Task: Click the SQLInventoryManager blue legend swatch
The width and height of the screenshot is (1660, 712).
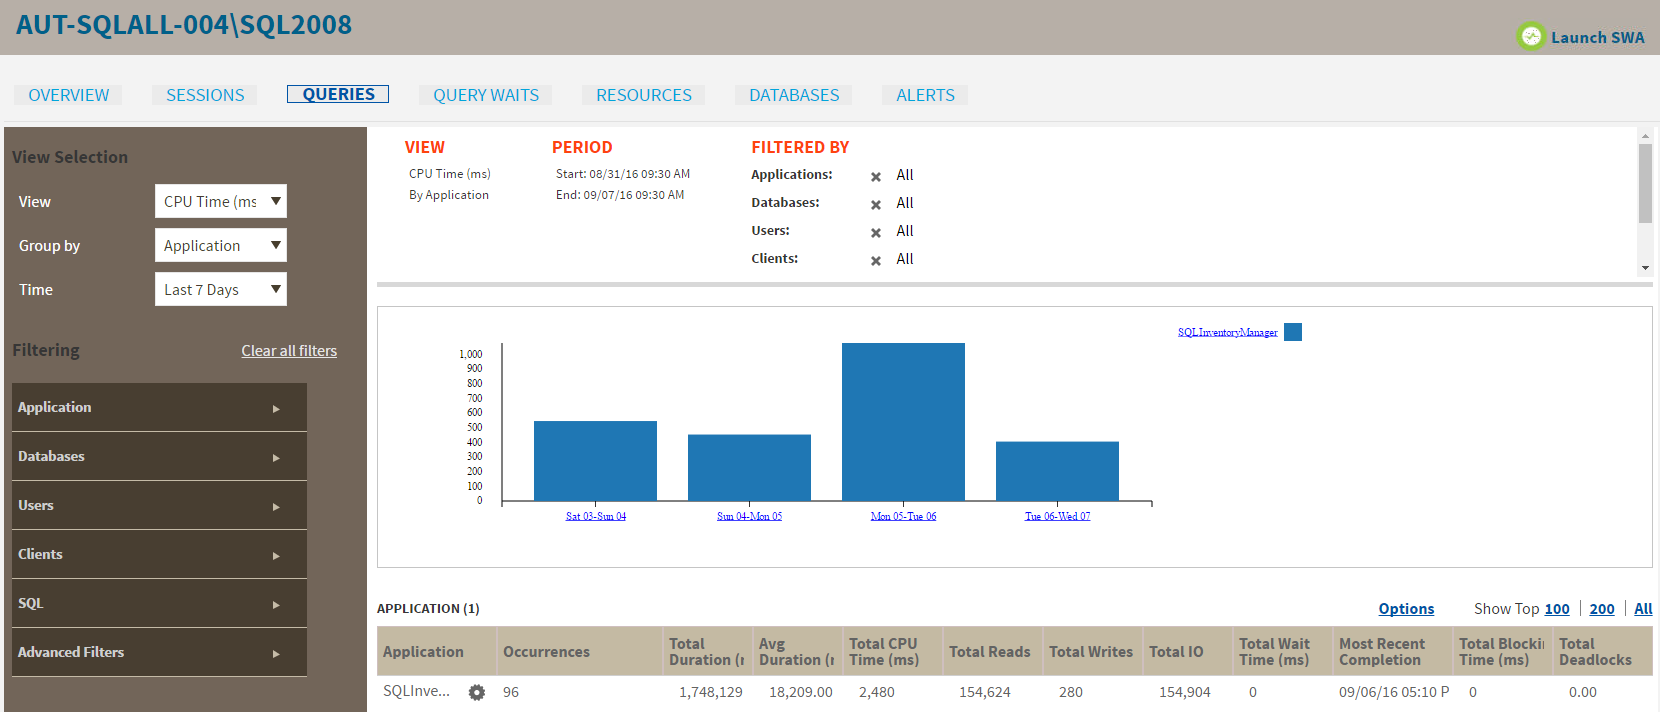Action: coord(1293,332)
